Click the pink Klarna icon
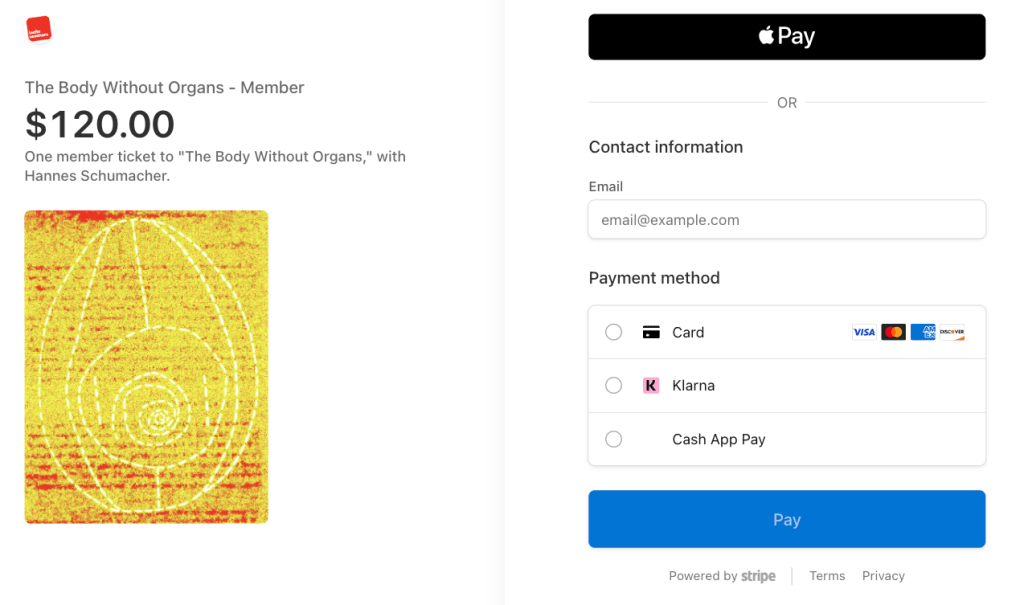 click(x=651, y=385)
